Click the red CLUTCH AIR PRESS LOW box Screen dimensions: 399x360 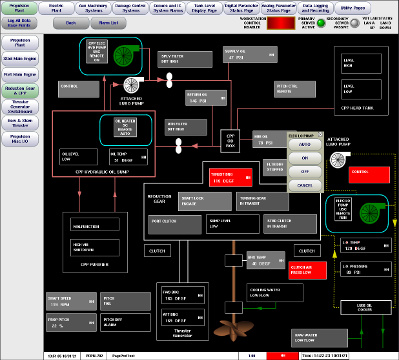pyautogui.click(x=307, y=270)
